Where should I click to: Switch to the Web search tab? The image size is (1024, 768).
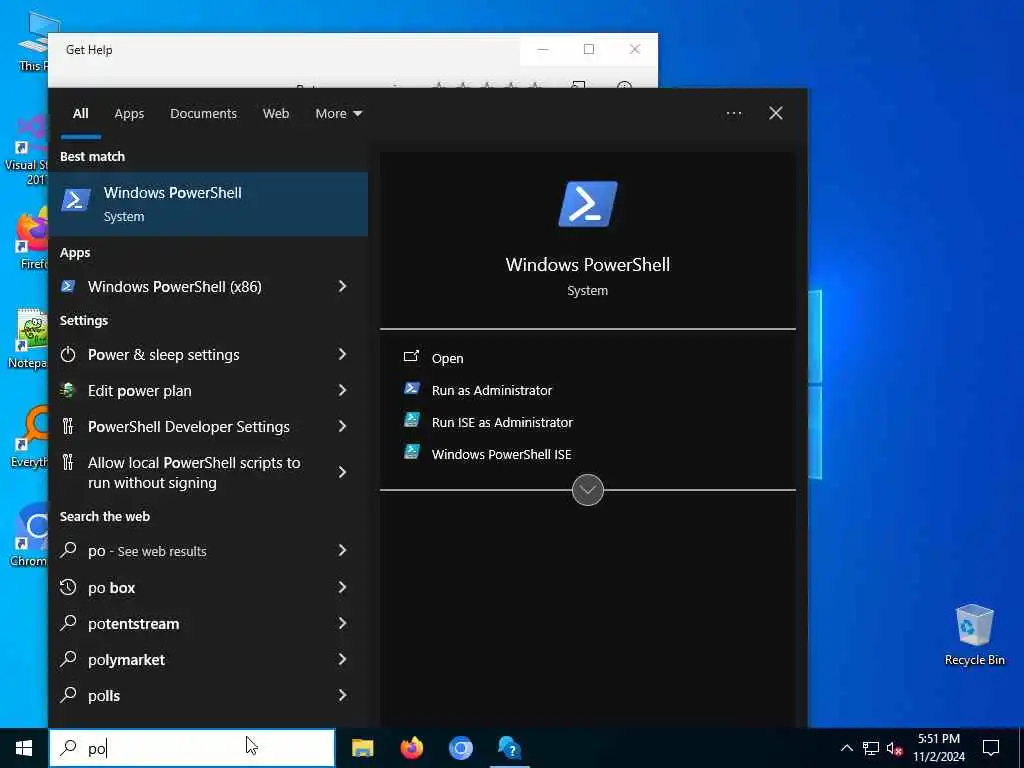click(x=276, y=114)
